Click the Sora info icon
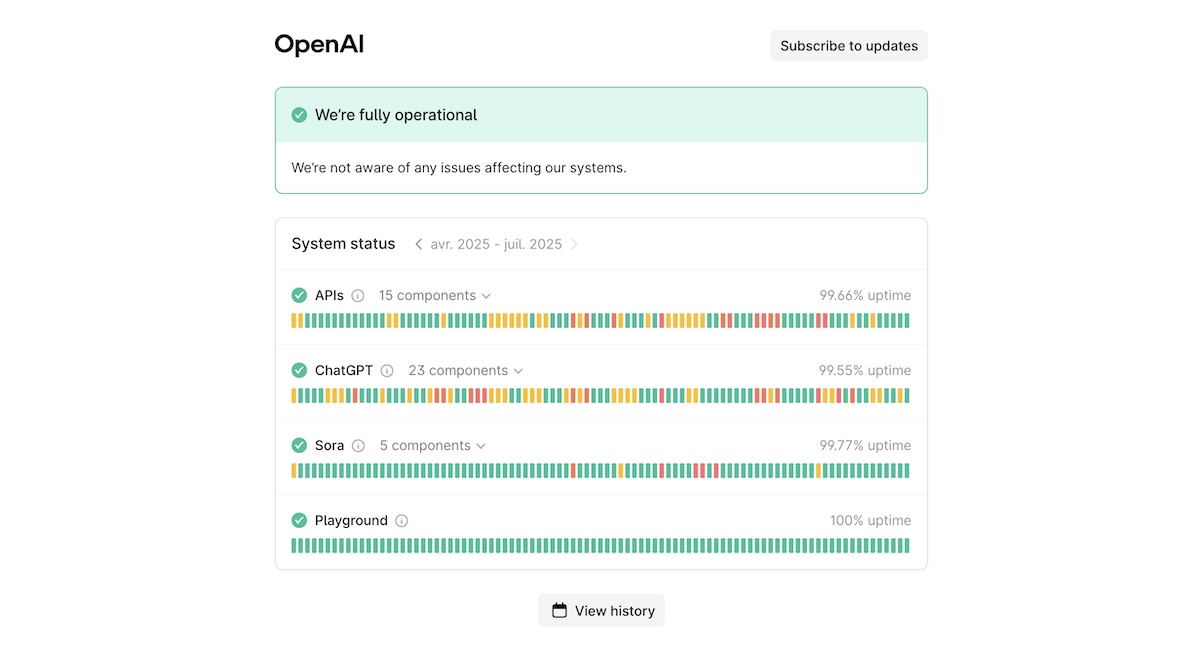Image resolution: width=1200 pixels, height=646 pixels. coord(358,446)
